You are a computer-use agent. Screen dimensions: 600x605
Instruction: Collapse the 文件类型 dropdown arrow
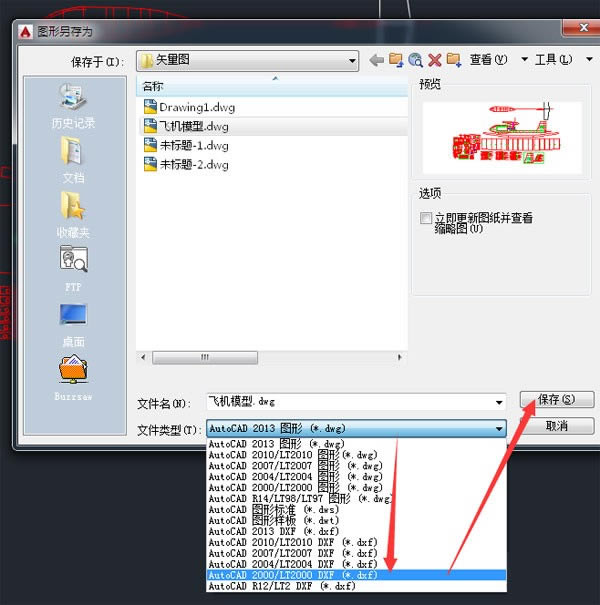(499, 429)
